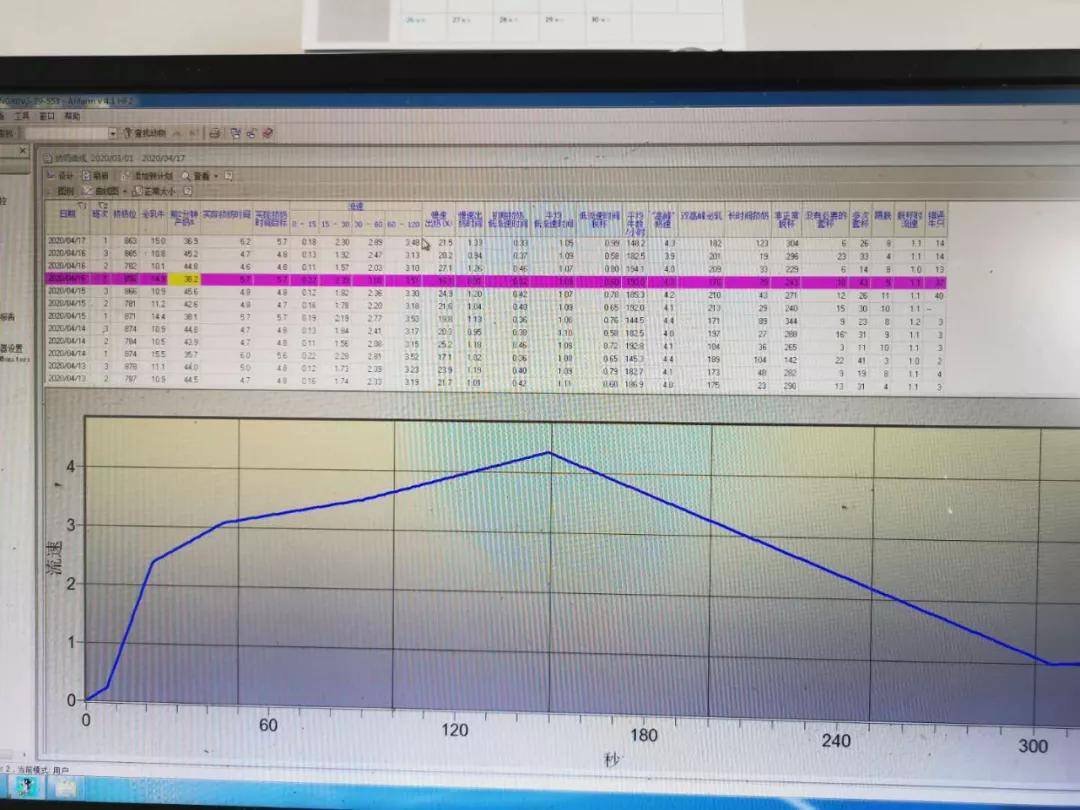Image resolution: width=1080 pixels, height=810 pixels.
Task: Click the help icon right of 查看
Action: pos(229,176)
